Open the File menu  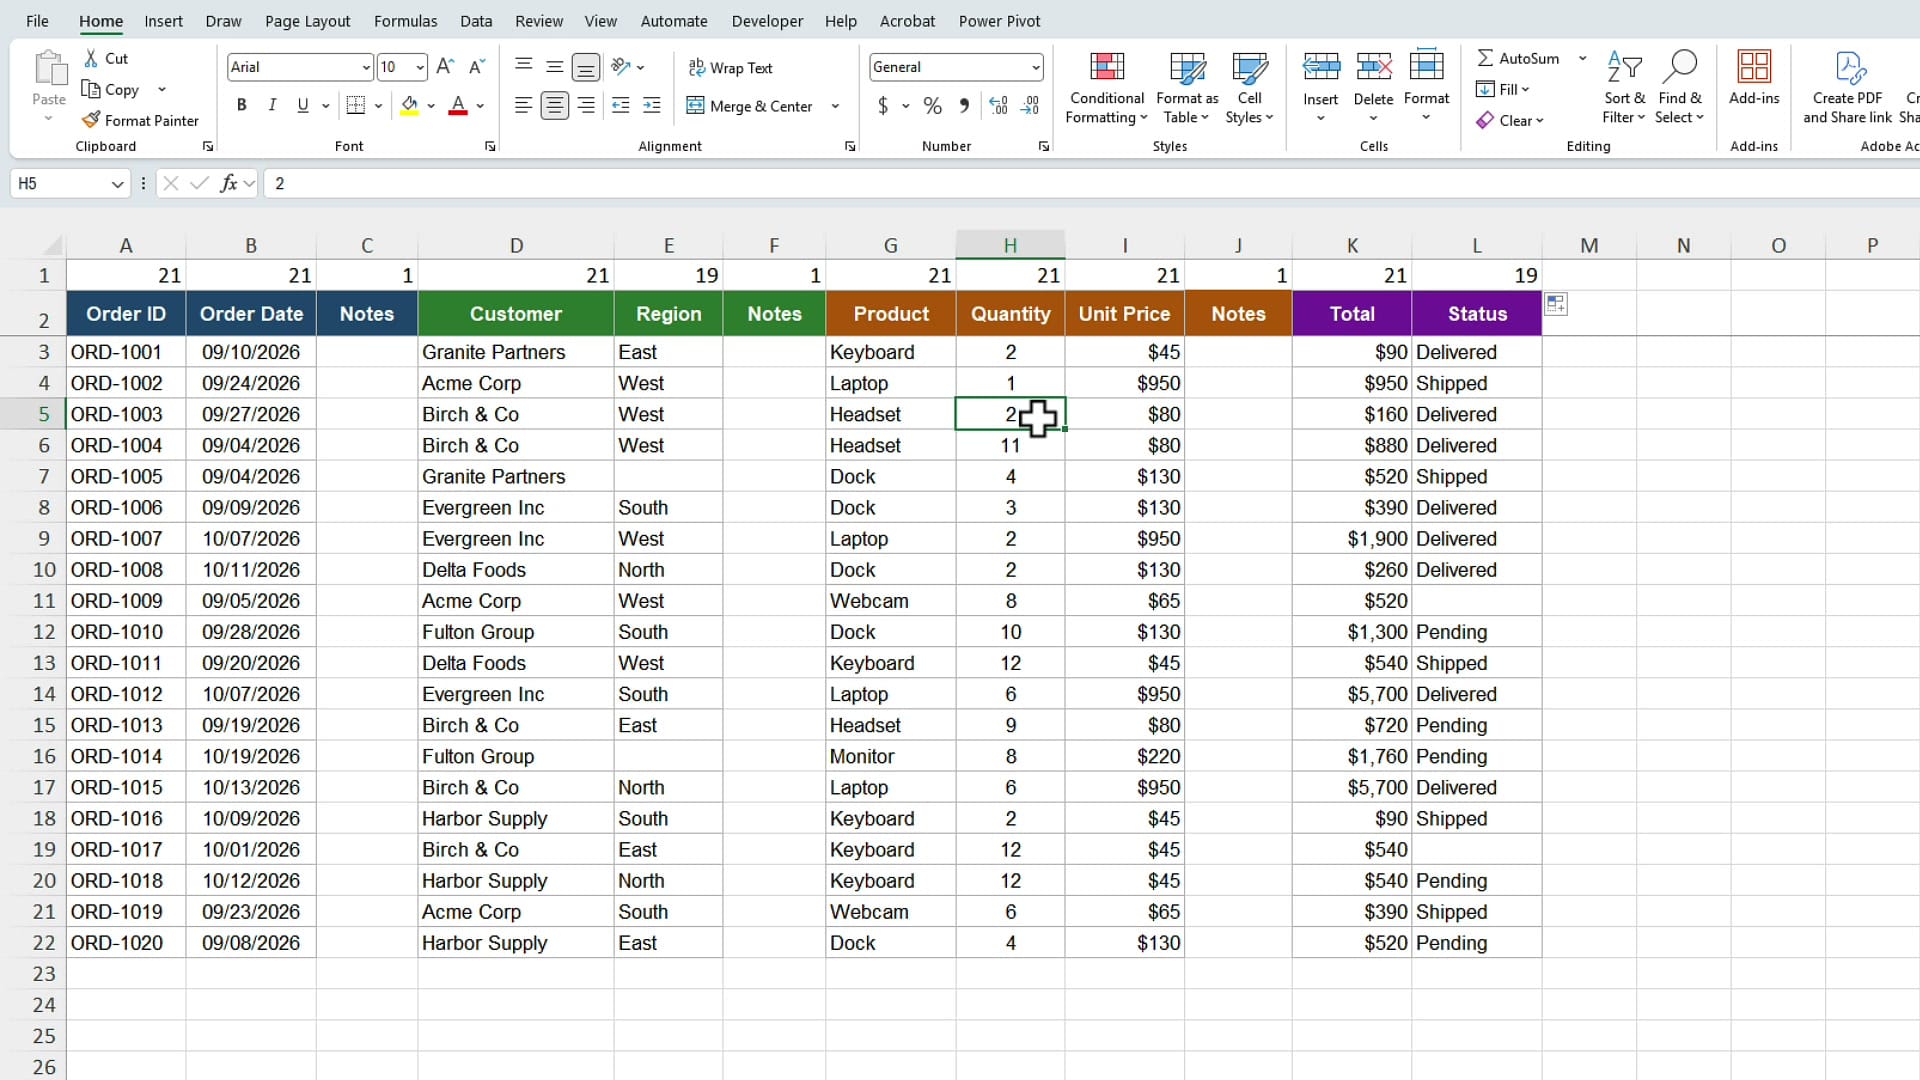click(37, 21)
